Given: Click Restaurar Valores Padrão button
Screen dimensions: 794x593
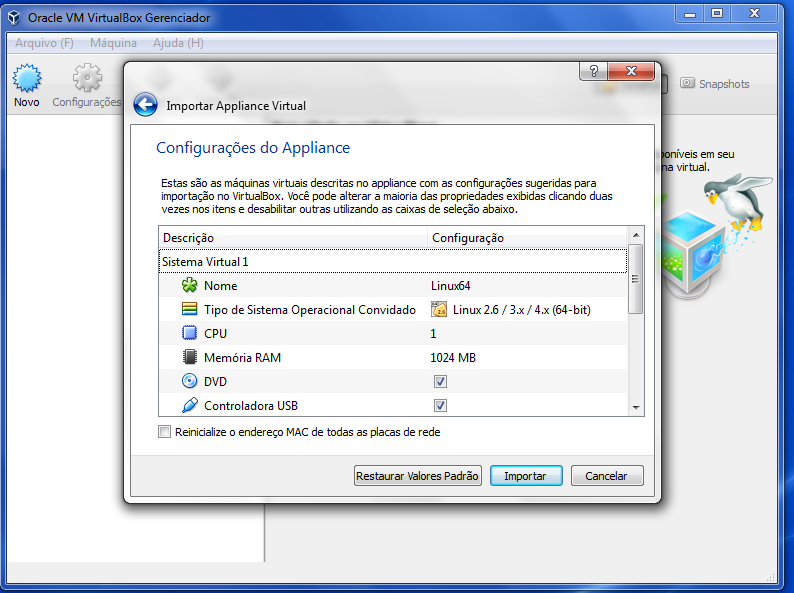Looking at the screenshot, I should 418,476.
